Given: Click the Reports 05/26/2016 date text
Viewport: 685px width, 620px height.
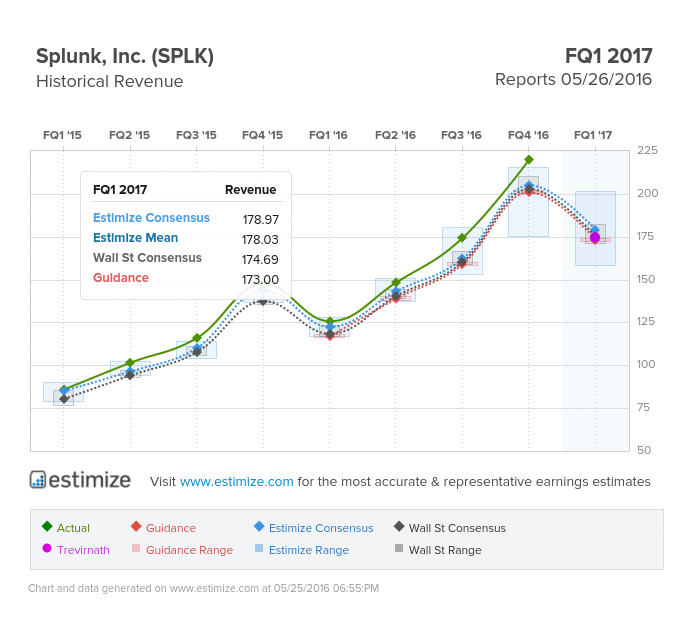Looking at the screenshot, I should coord(573,80).
